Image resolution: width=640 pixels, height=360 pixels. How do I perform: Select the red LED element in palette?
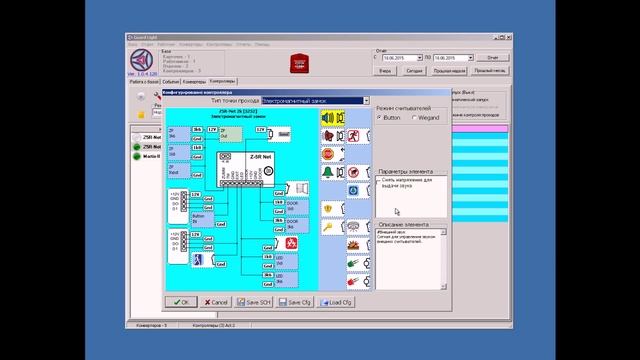coord(358,281)
